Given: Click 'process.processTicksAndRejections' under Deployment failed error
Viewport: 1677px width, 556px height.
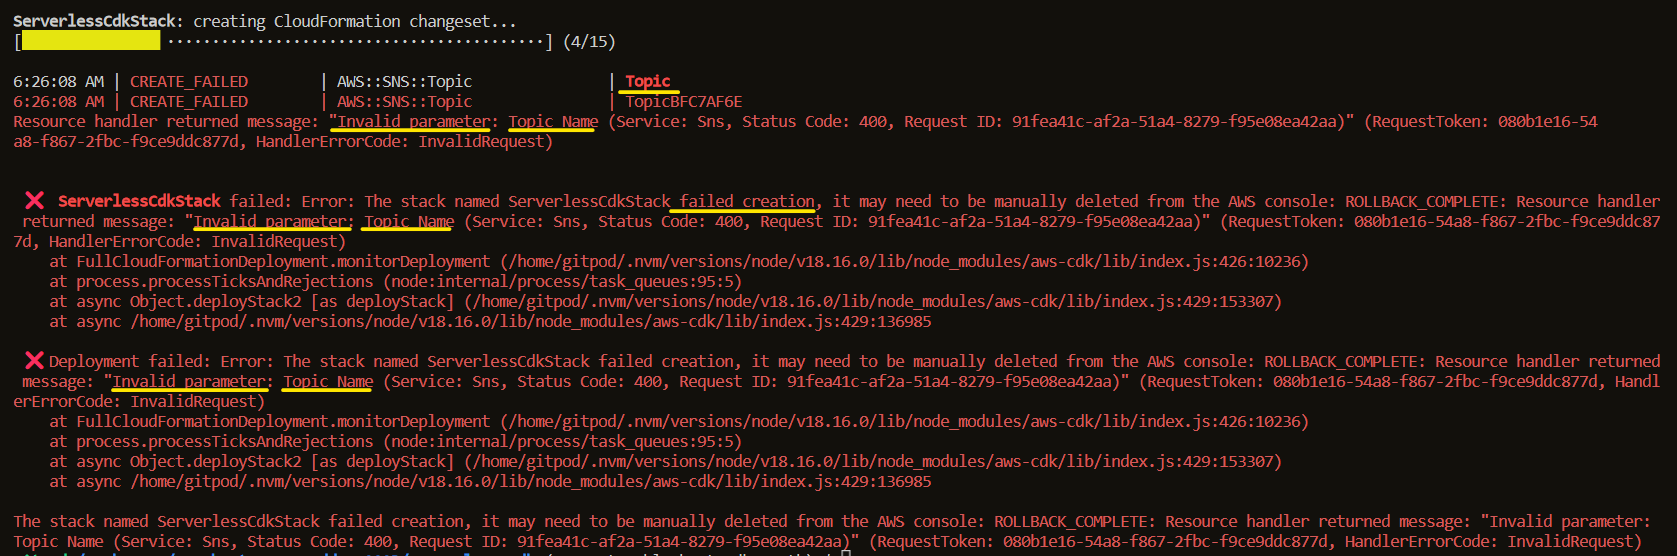Looking at the screenshot, I should coord(224,441).
